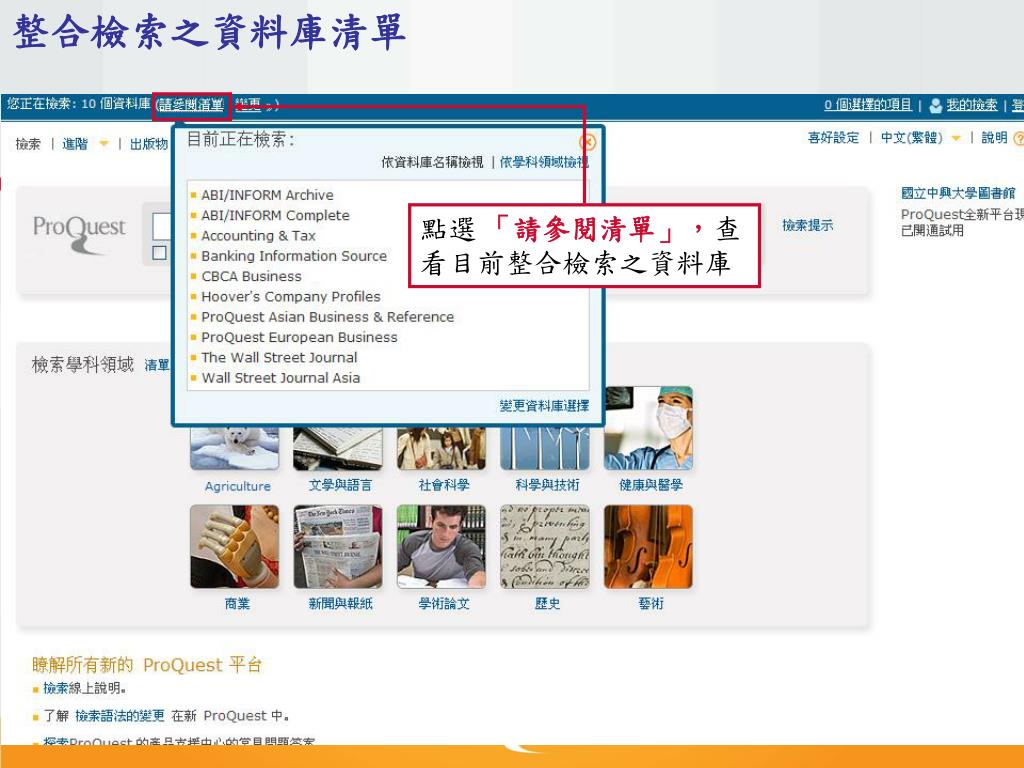Click the 變更資料庫選擇 link in popup
This screenshot has height=768, width=1024.
(544, 406)
